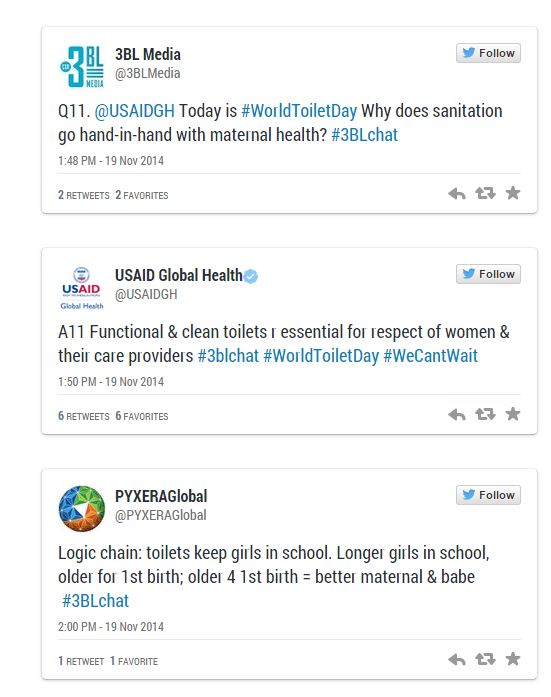This screenshot has width=551, height=697.
Task: Open #3BLchat hashtag in PYXERAGlobal tweet
Action: [95, 601]
